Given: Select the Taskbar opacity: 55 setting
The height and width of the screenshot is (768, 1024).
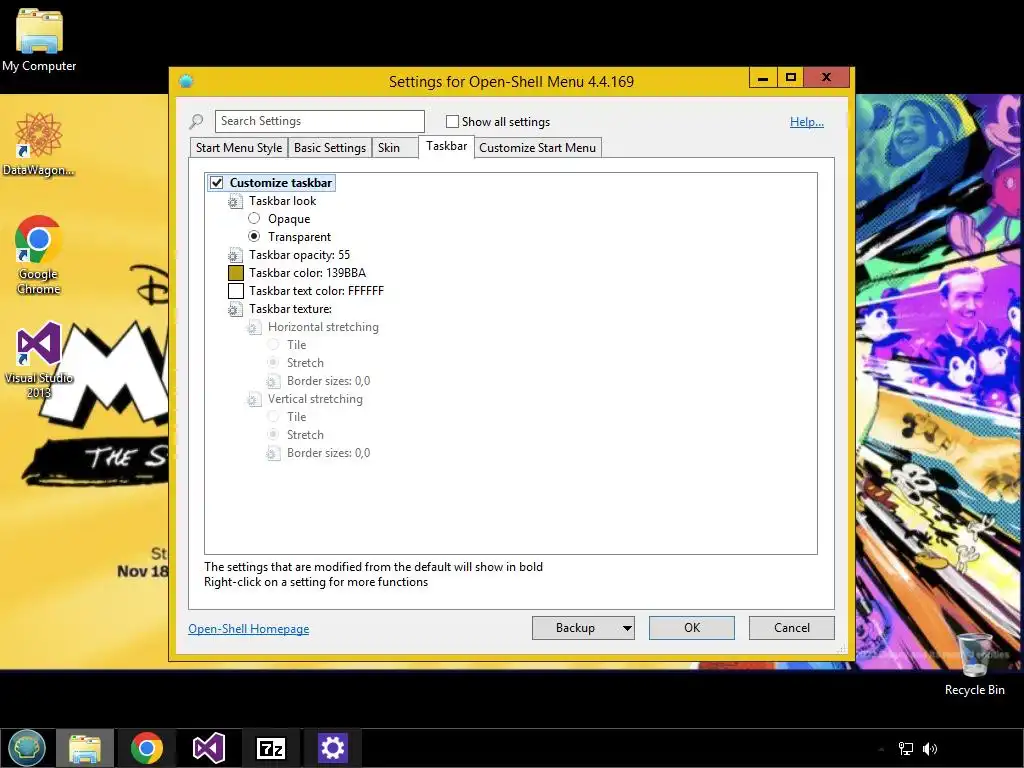Looking at the screenshot, I should 299,255.
